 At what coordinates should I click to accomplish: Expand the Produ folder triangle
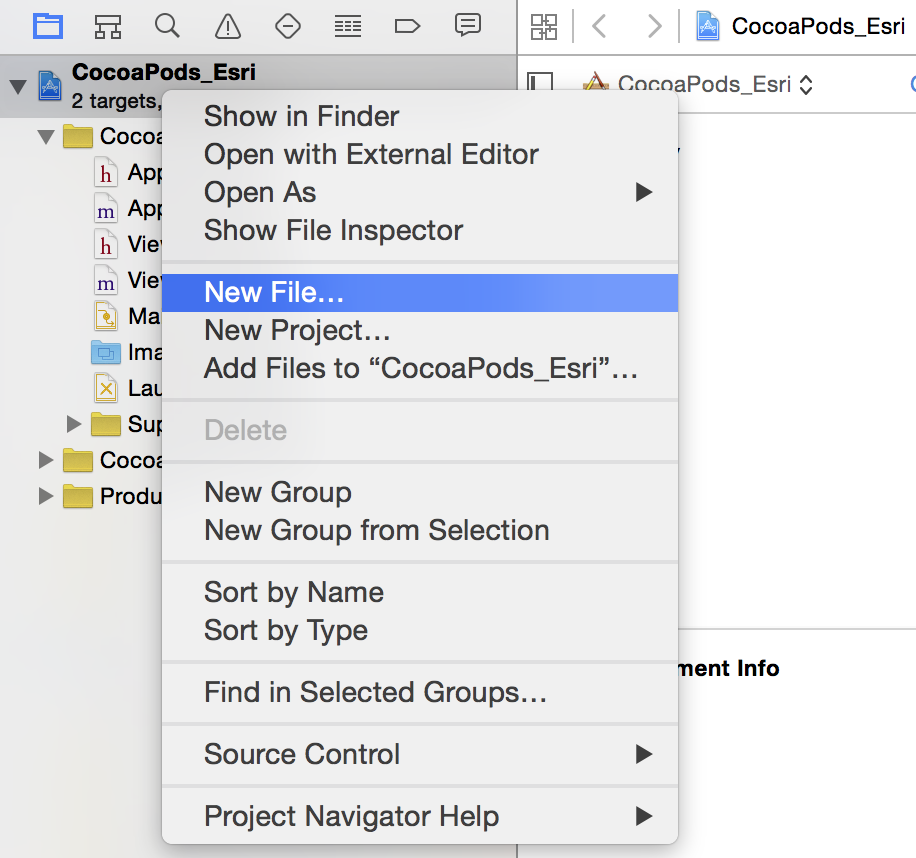coord(46,496)
